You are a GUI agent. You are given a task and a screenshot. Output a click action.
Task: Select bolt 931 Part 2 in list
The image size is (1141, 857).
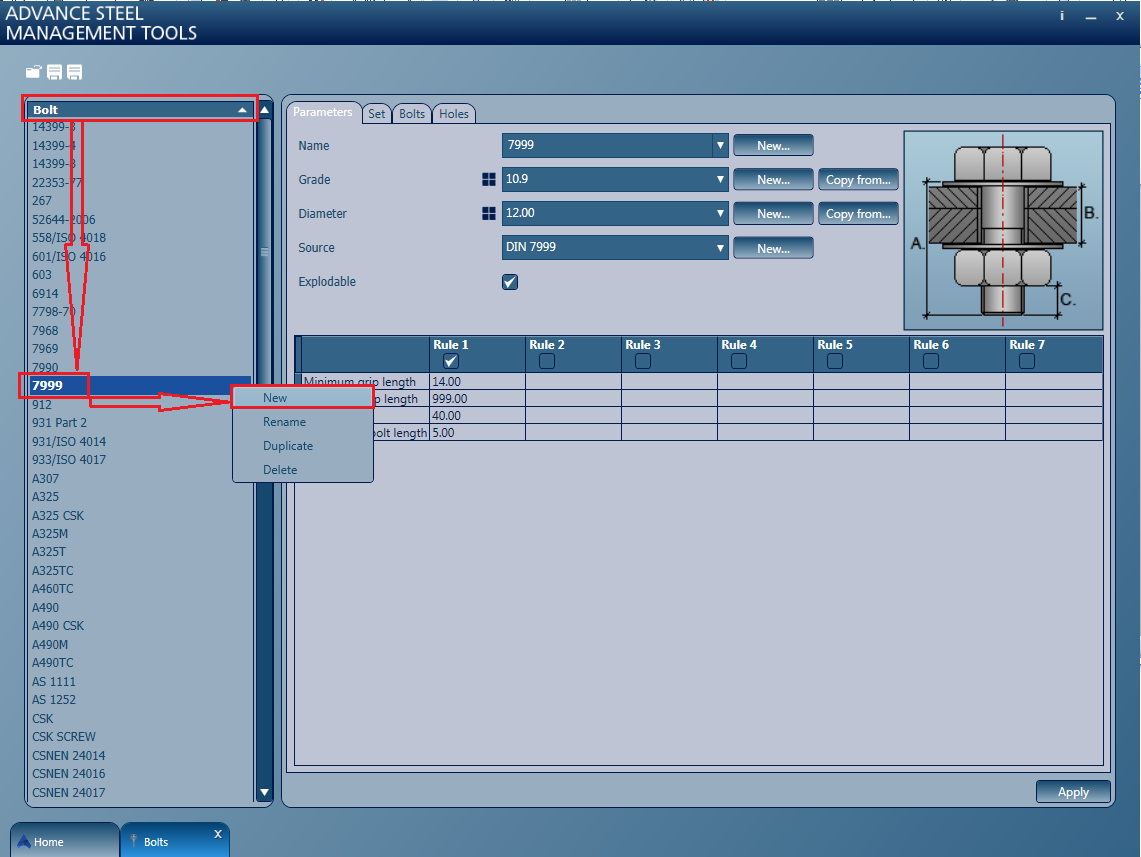[x=140, y=423]
